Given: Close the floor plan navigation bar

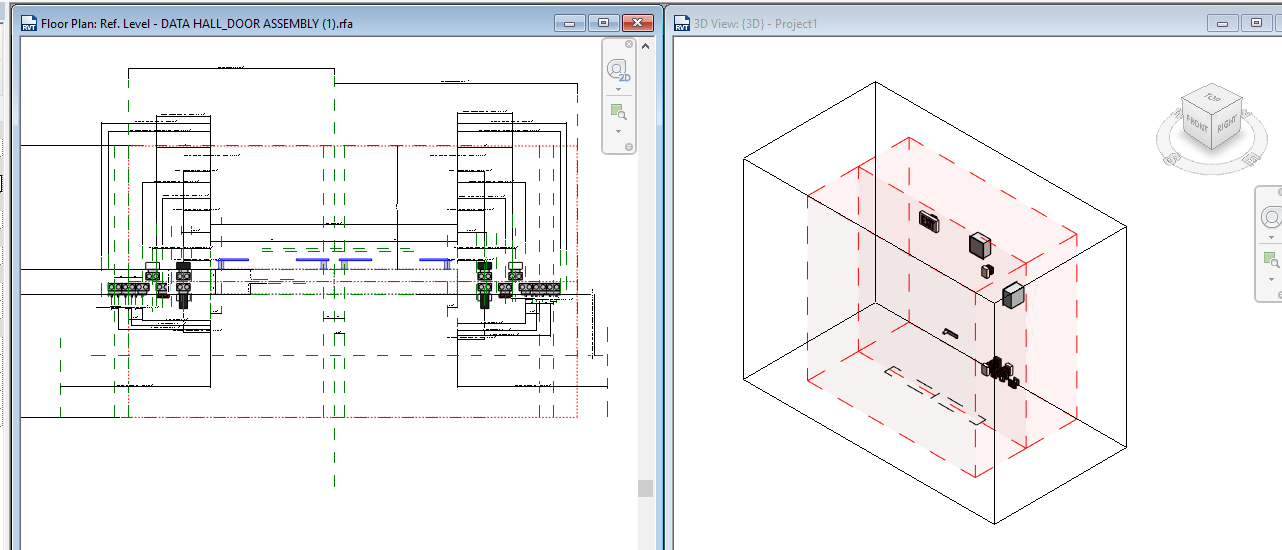Looking at the screenshot, I should [629, 44].
